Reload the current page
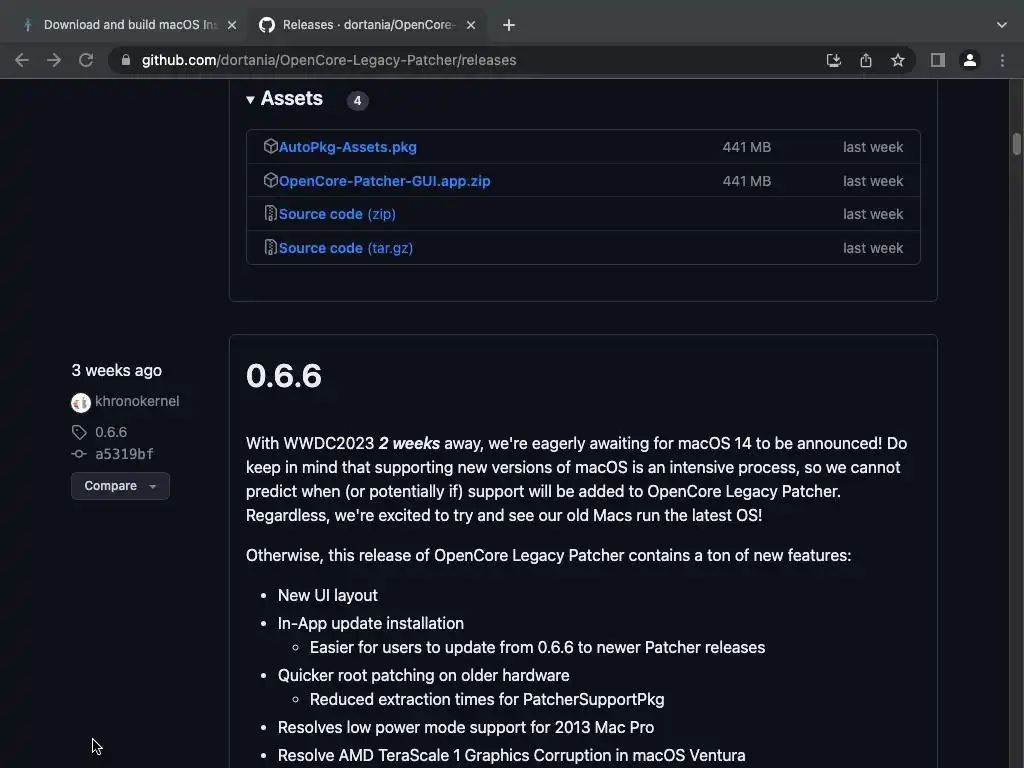 pos(86,60)
